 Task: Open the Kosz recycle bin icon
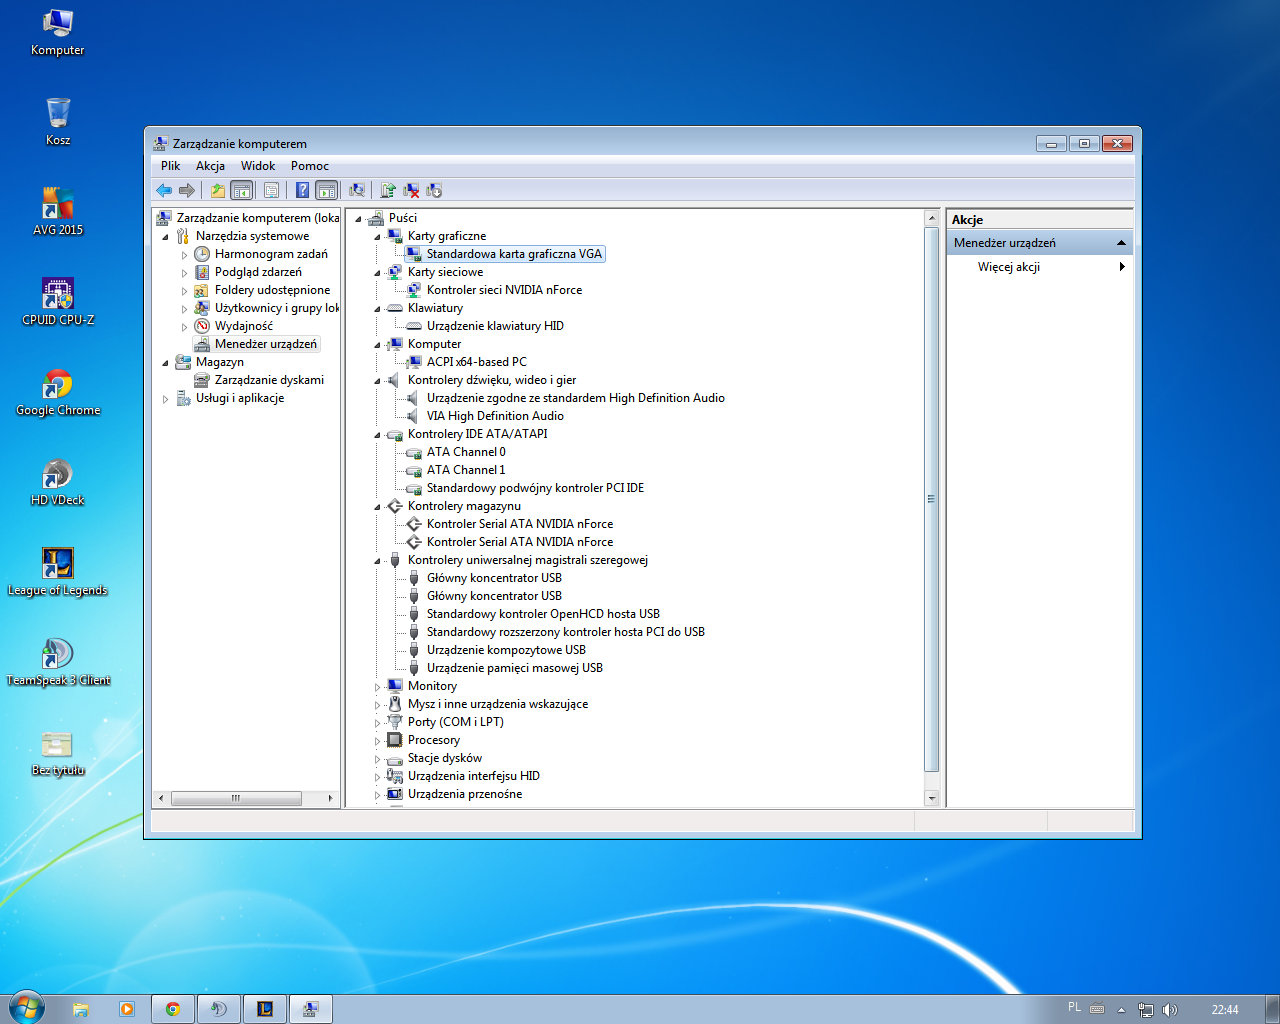click(x=58, y=121)
